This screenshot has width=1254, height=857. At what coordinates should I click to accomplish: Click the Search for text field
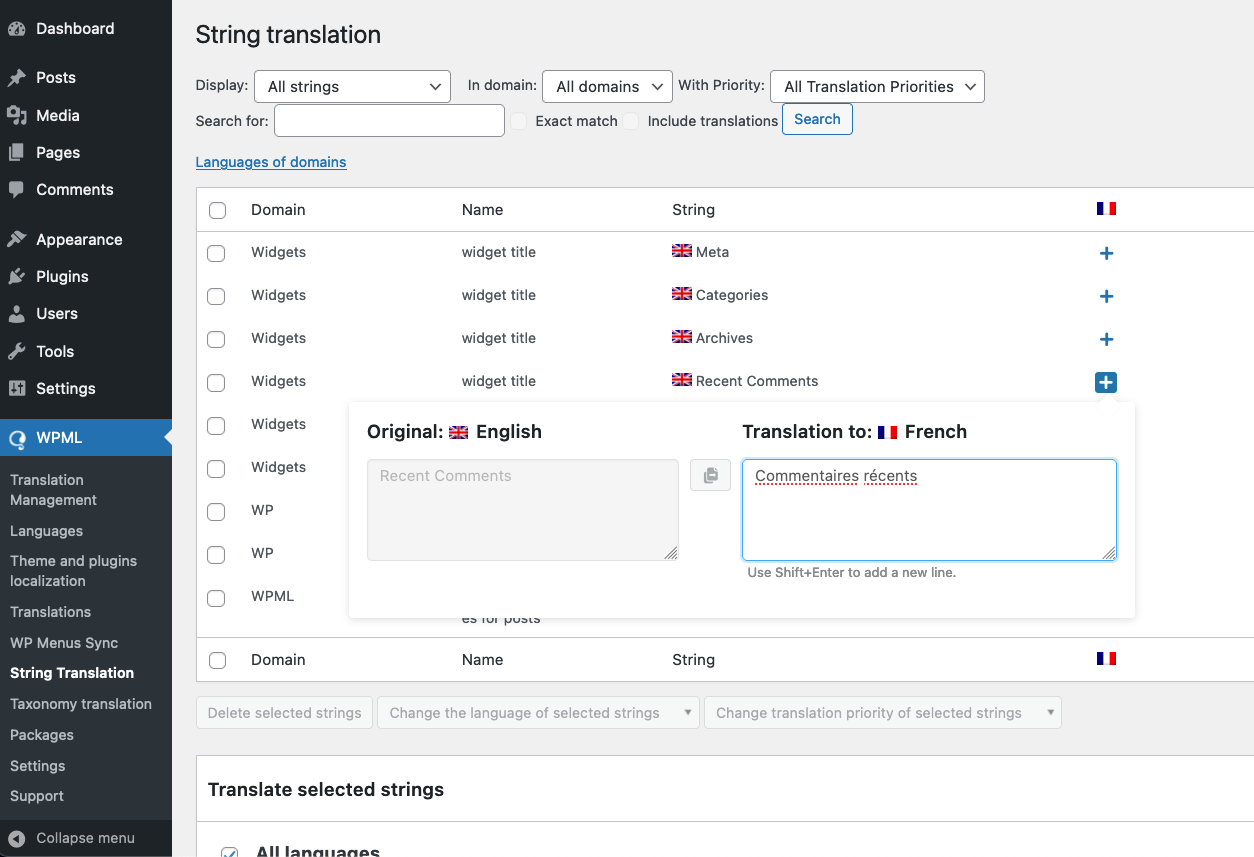coord(389,120)
